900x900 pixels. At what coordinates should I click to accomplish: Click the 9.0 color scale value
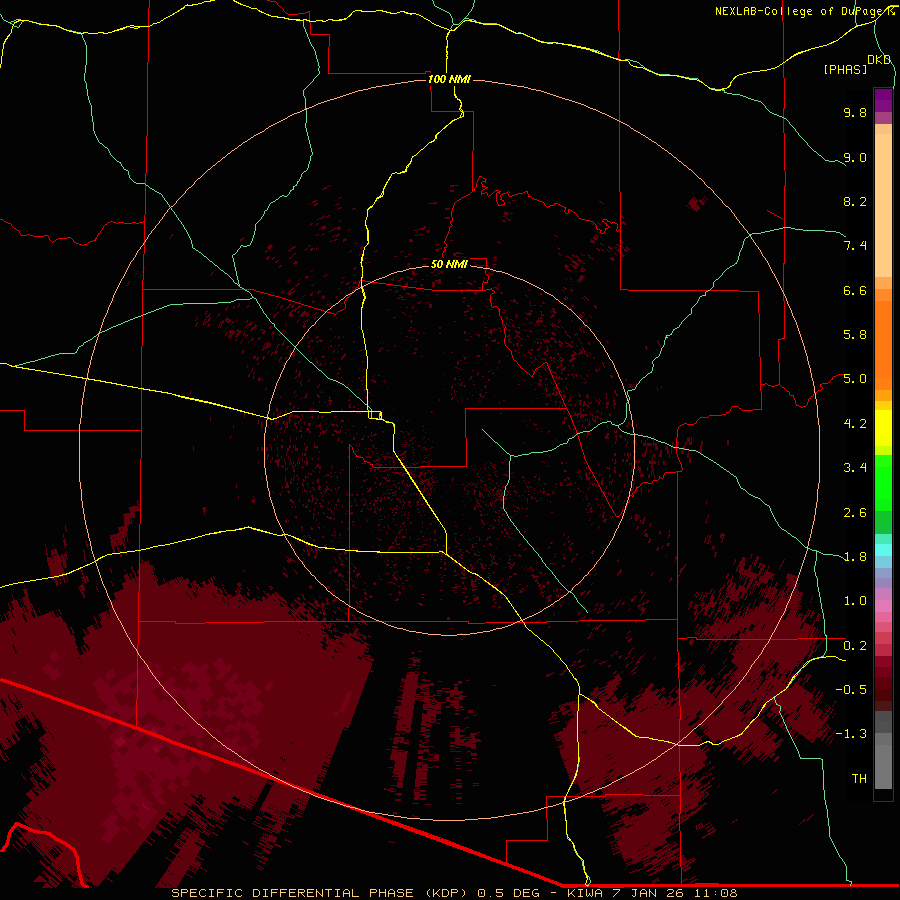click(x=855, y=157)
